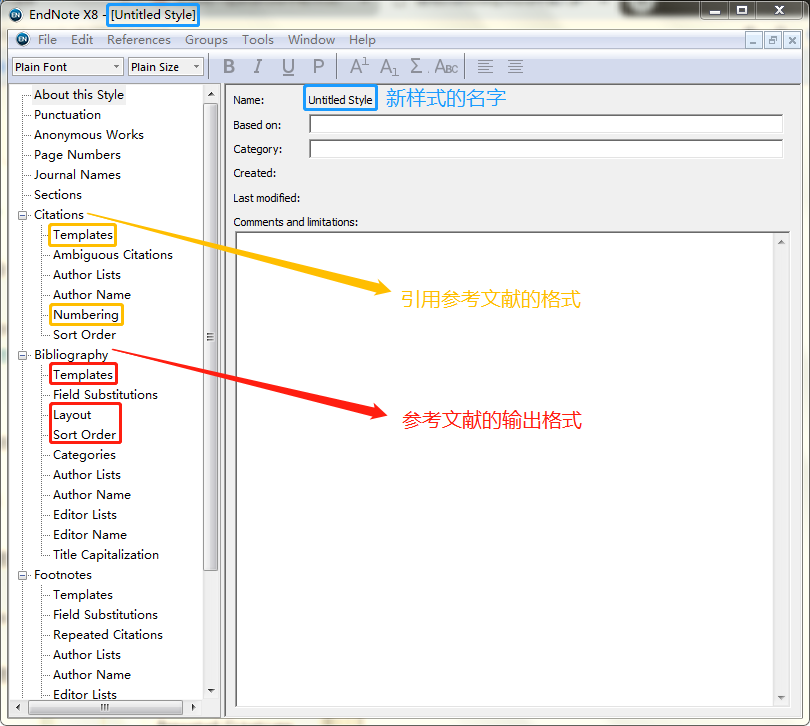This screenshot has width=810, height=726.
Task: Select About this Style
Action: tap(79, 95)
